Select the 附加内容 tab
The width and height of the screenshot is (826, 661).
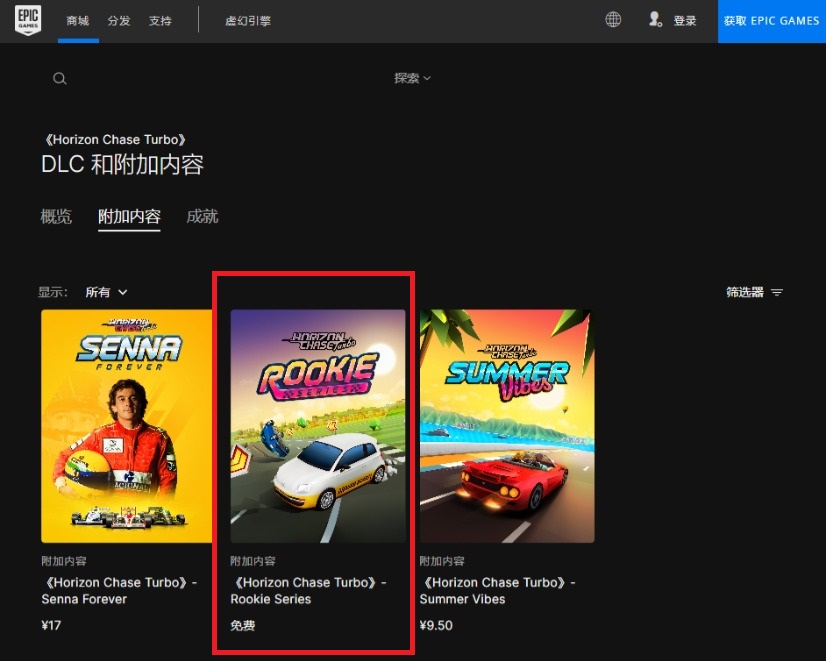coord(129,216)
